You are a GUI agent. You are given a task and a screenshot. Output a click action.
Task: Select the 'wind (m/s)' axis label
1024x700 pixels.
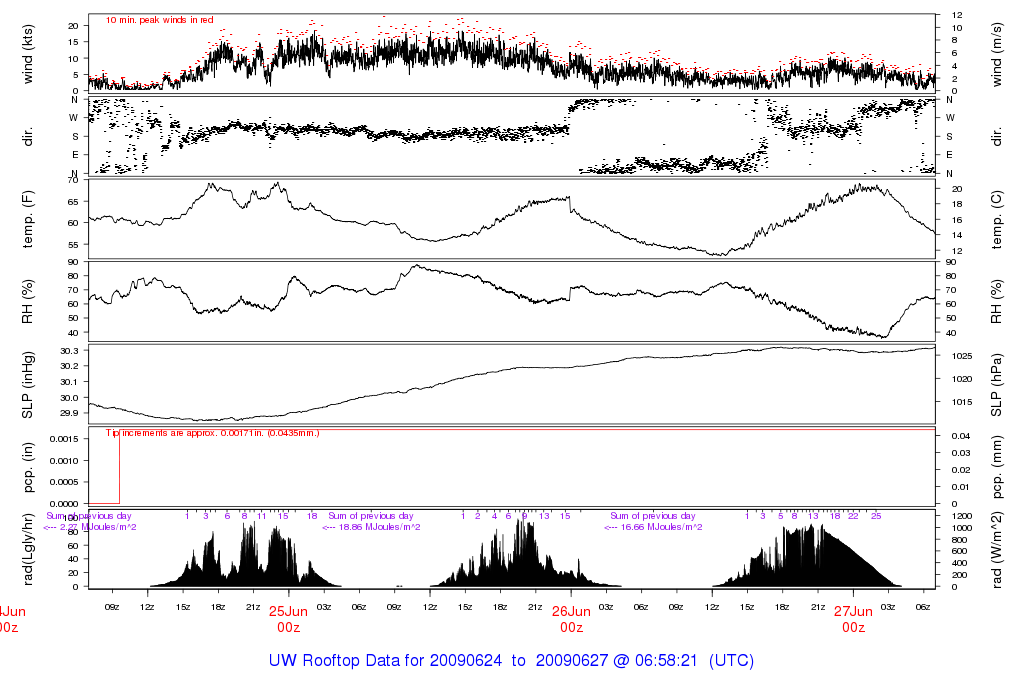[996, 54]
